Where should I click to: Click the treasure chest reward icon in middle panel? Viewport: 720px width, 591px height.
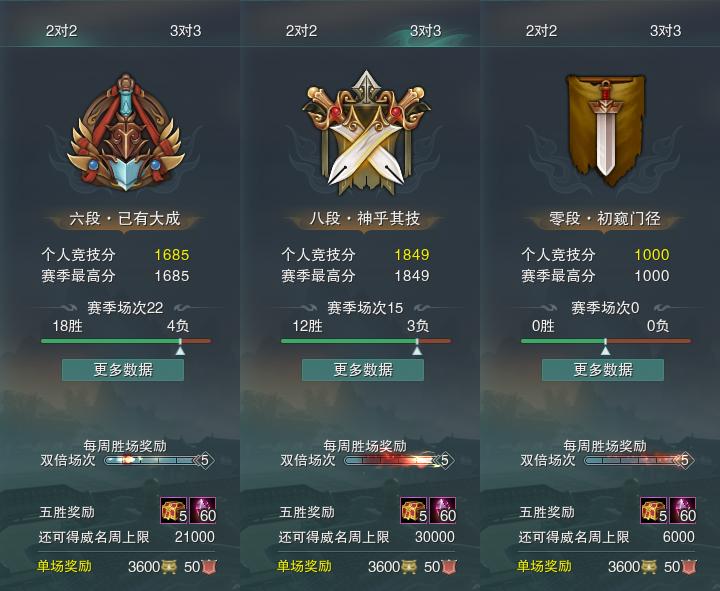click(414, 510)
